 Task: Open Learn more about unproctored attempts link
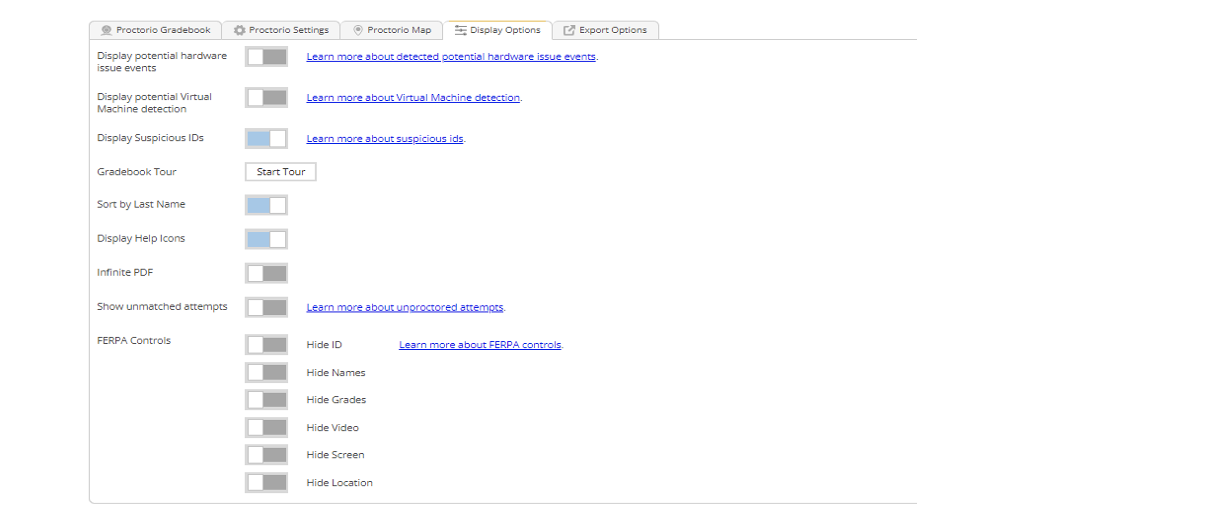point(405,307)
